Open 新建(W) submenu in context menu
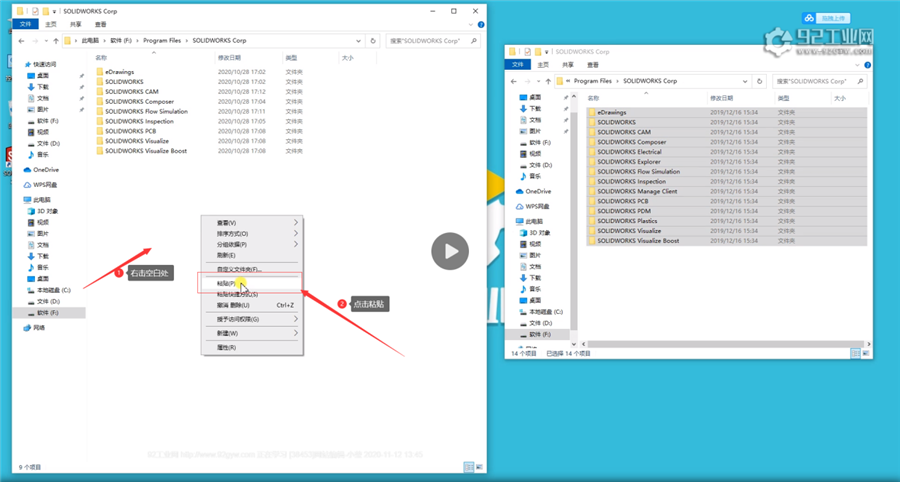This screenshot has height=482, width=900. (251, 333)
